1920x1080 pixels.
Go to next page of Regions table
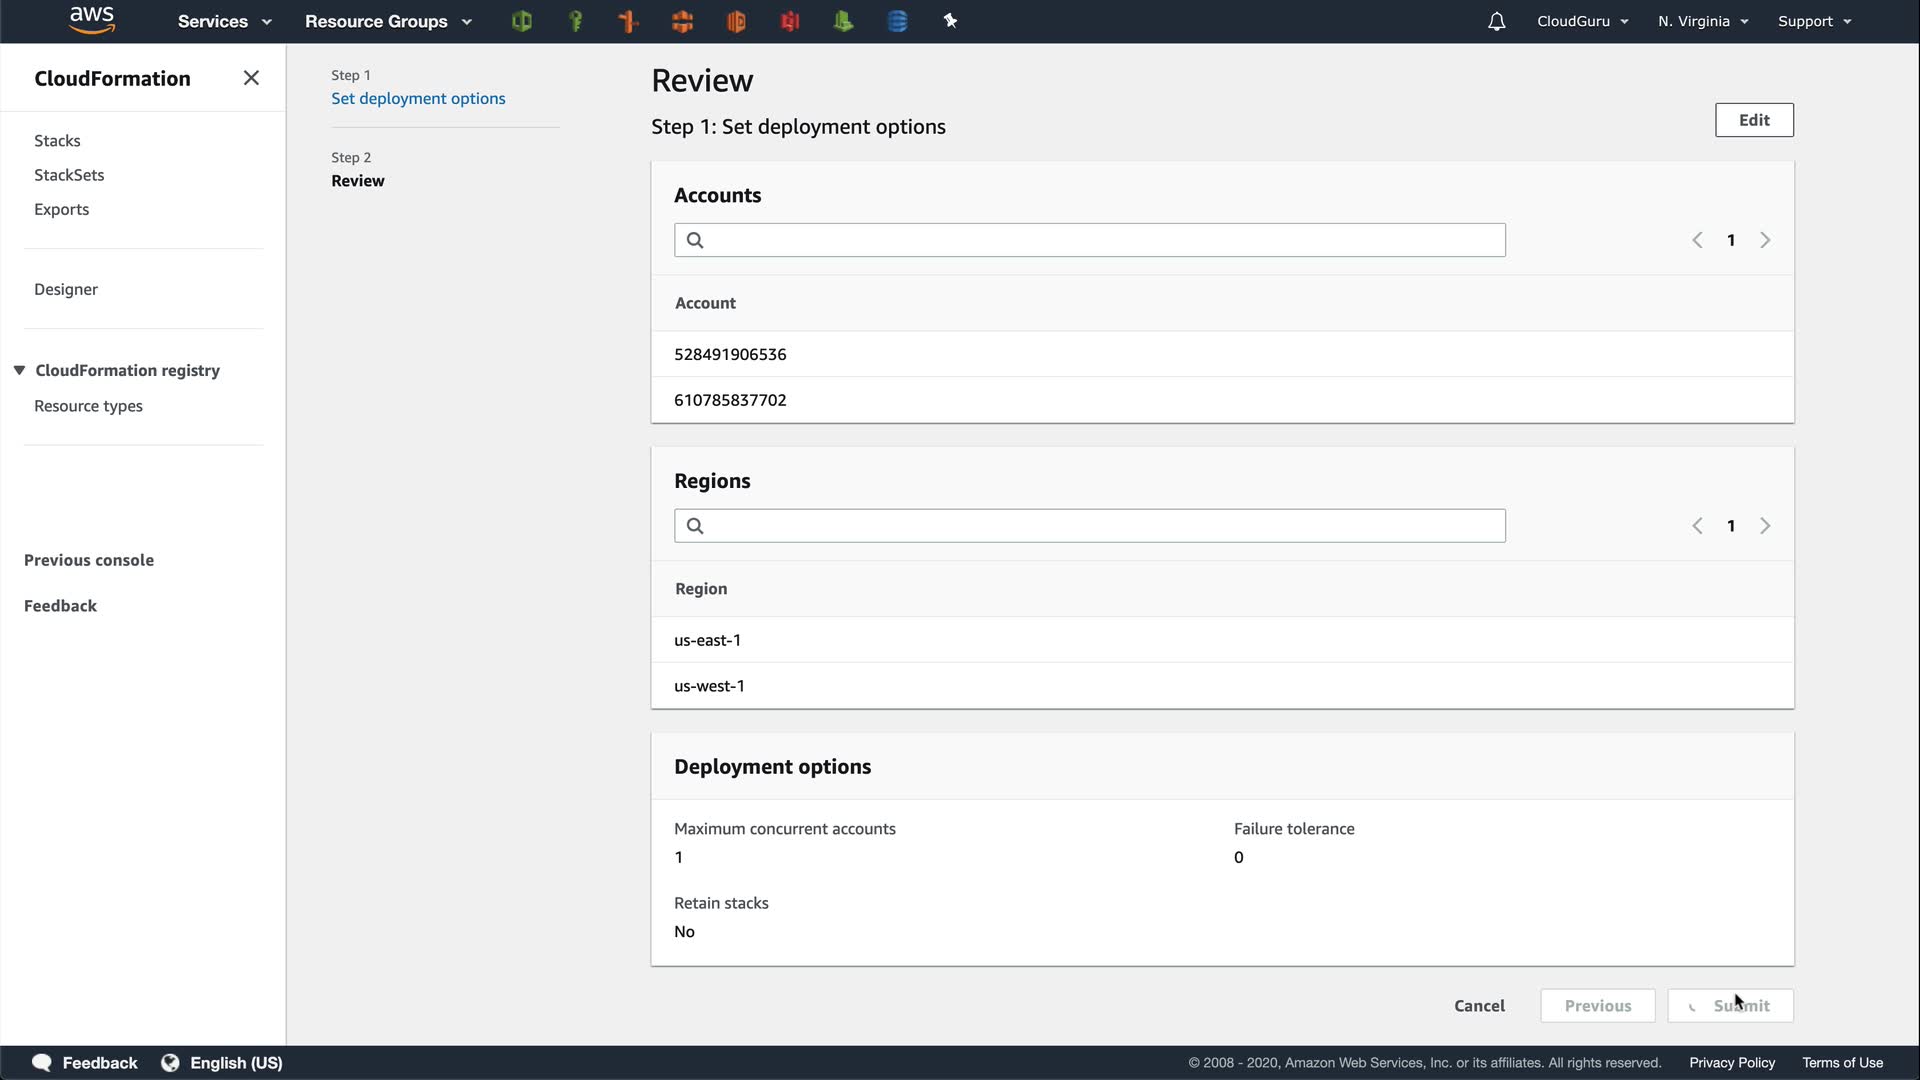[x=1765, y=526]
